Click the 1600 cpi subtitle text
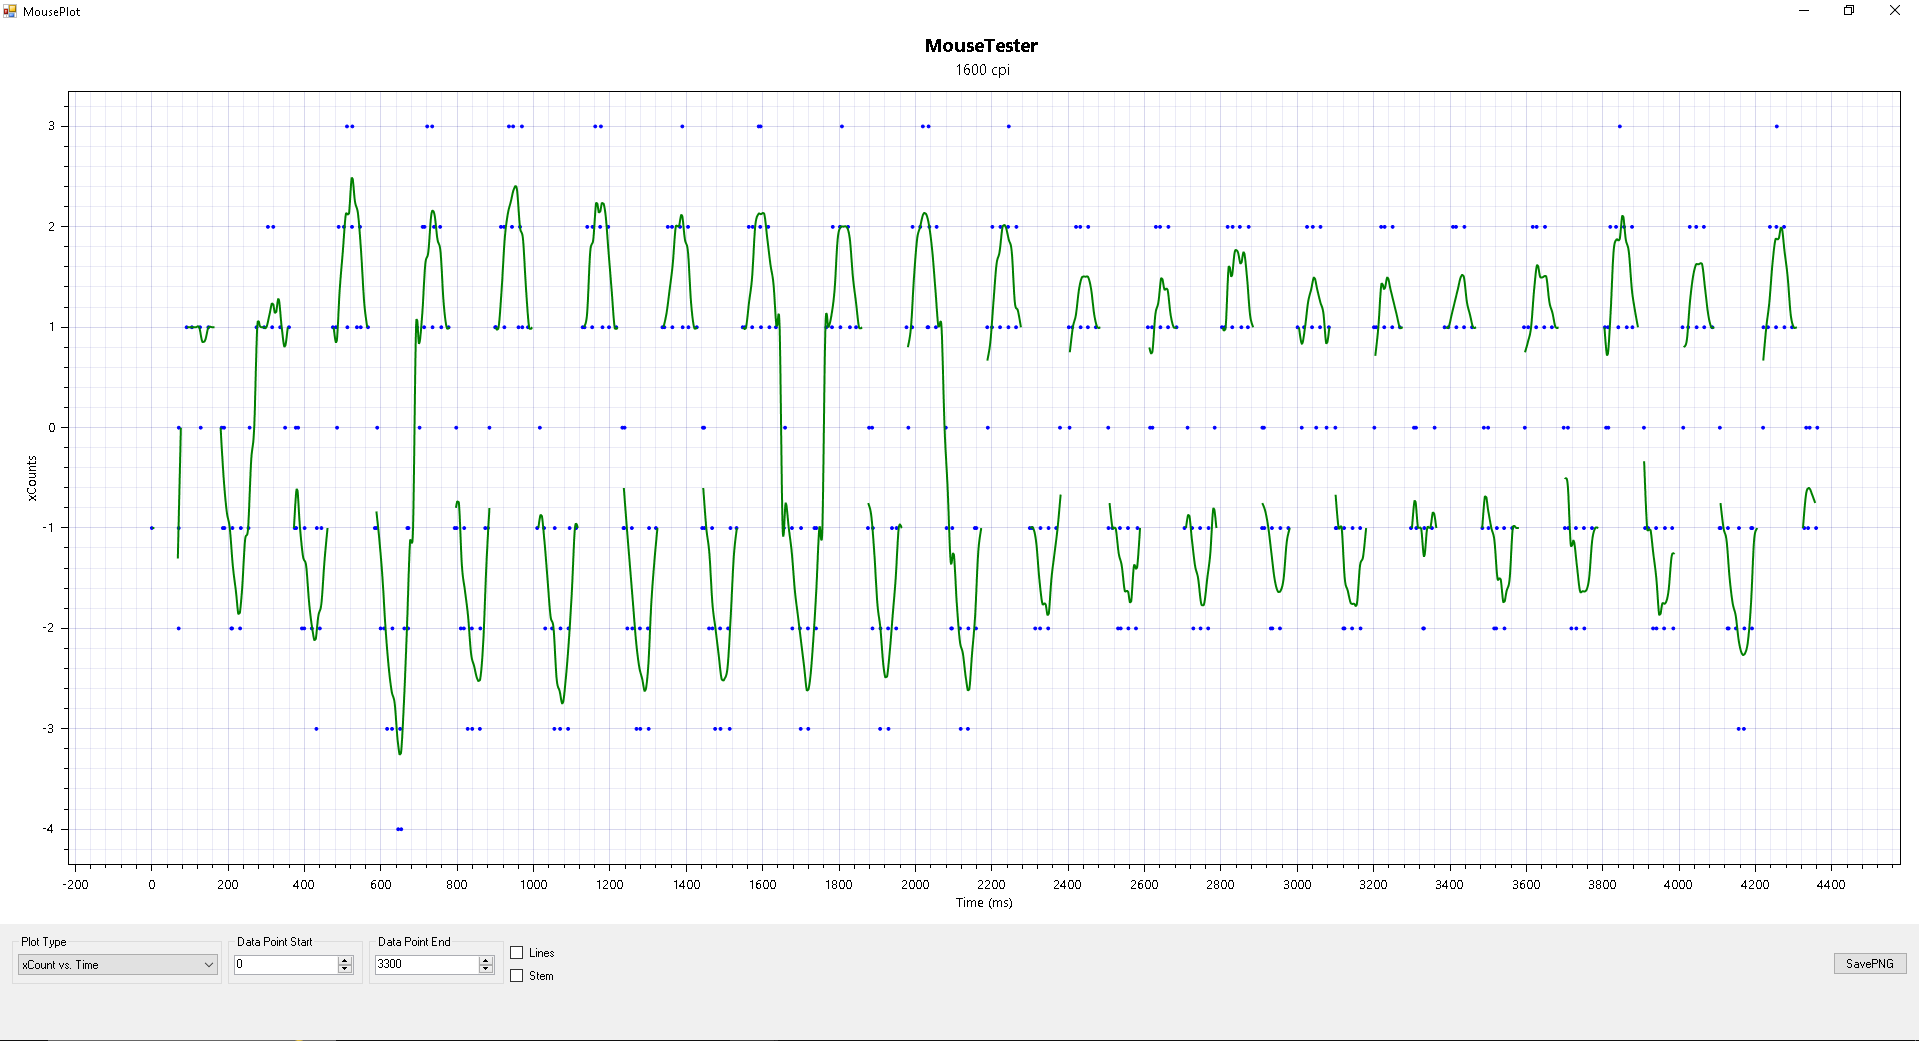This screenshot has height=1041, width=1919. [982, 70]
